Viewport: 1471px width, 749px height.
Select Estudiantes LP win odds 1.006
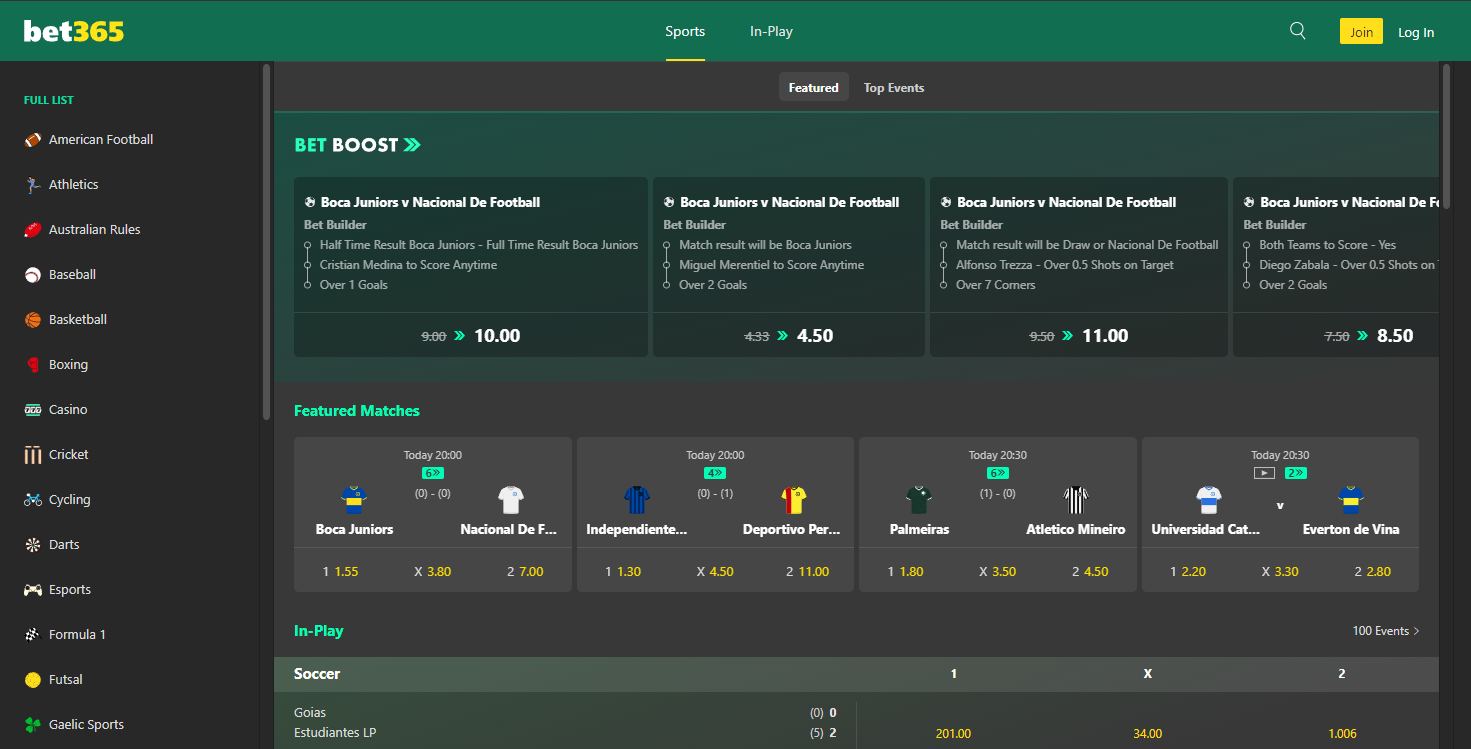[1342, 734]
